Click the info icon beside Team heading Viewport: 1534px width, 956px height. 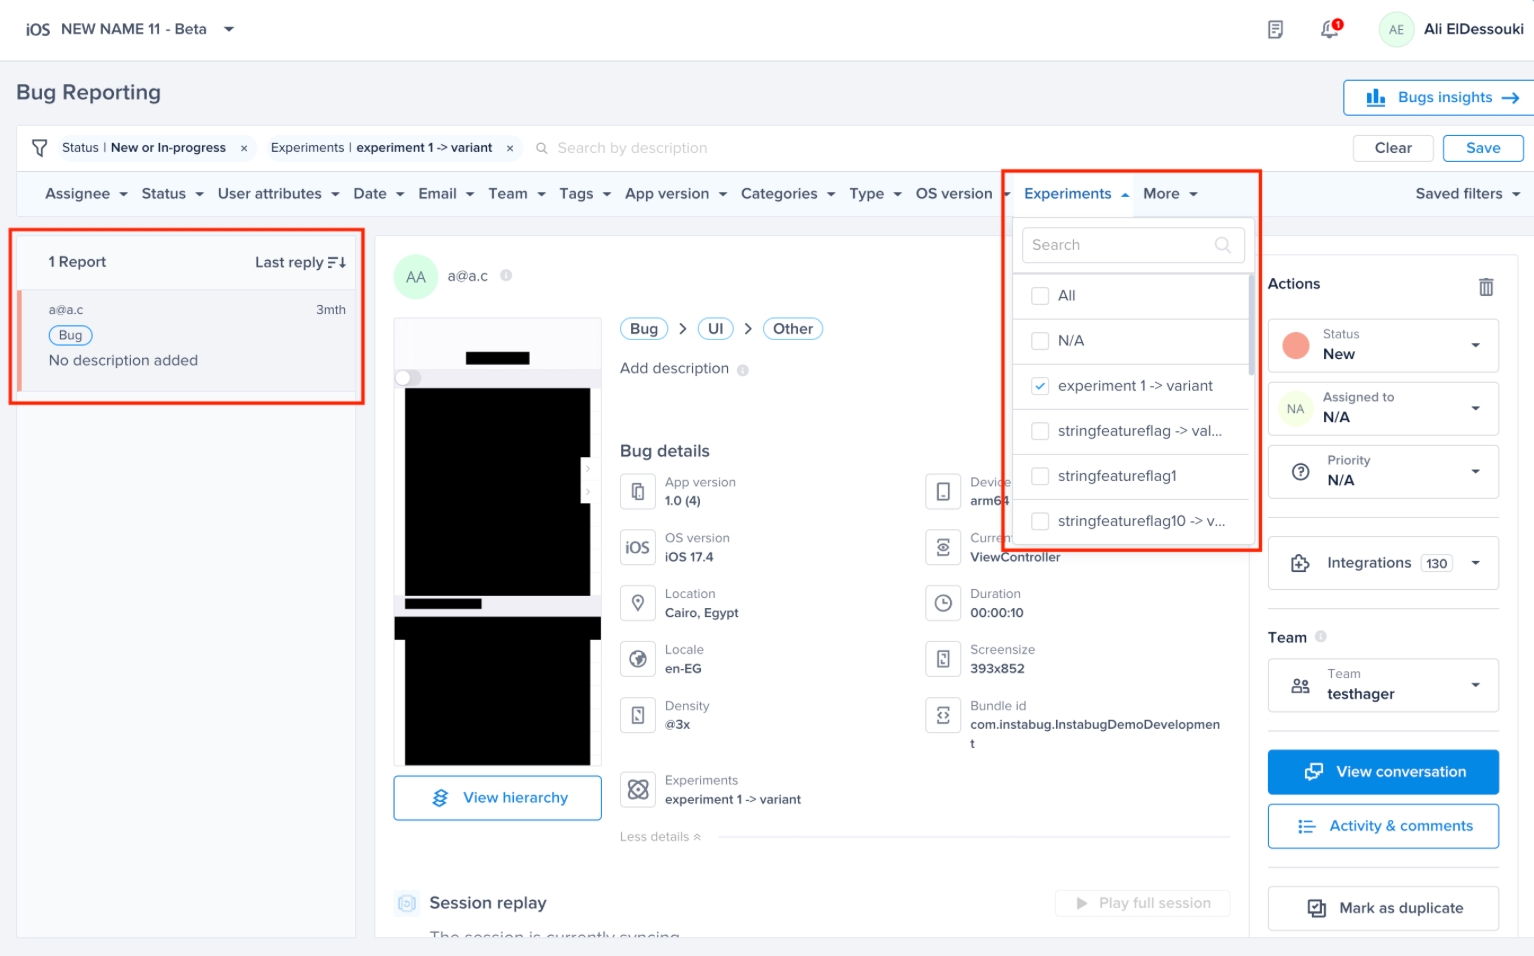(x=1321, y=637)
